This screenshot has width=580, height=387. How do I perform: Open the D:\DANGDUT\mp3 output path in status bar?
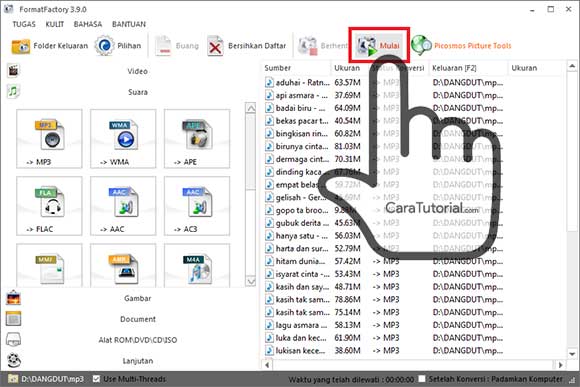[46, 379]
